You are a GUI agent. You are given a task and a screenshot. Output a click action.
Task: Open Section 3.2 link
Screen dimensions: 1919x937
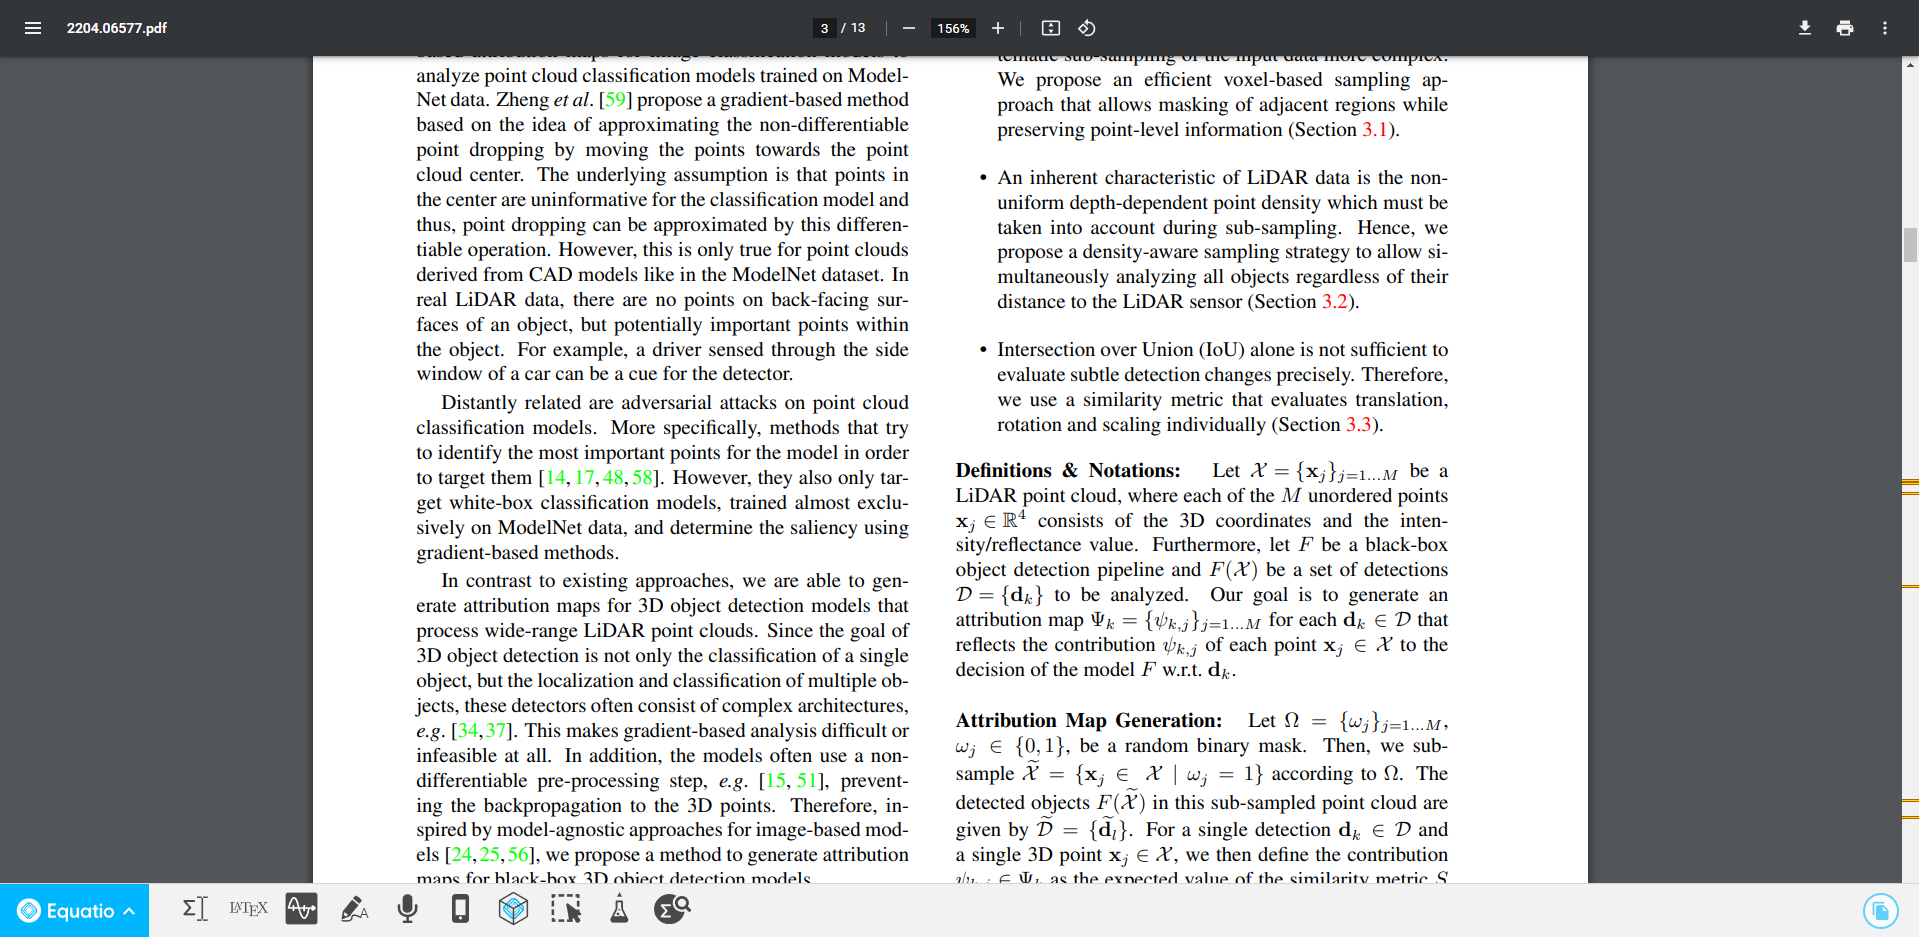click(x=1335, y=302)
